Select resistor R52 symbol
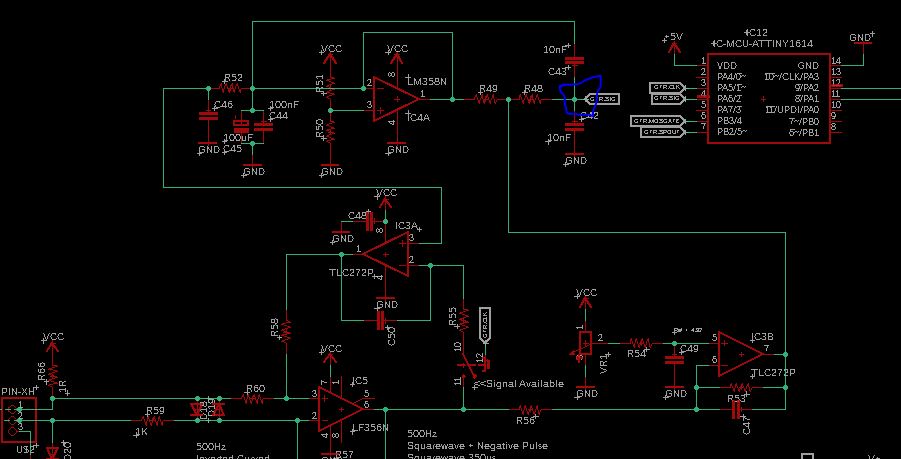901x459 pixels. click(x=230, y=88)
